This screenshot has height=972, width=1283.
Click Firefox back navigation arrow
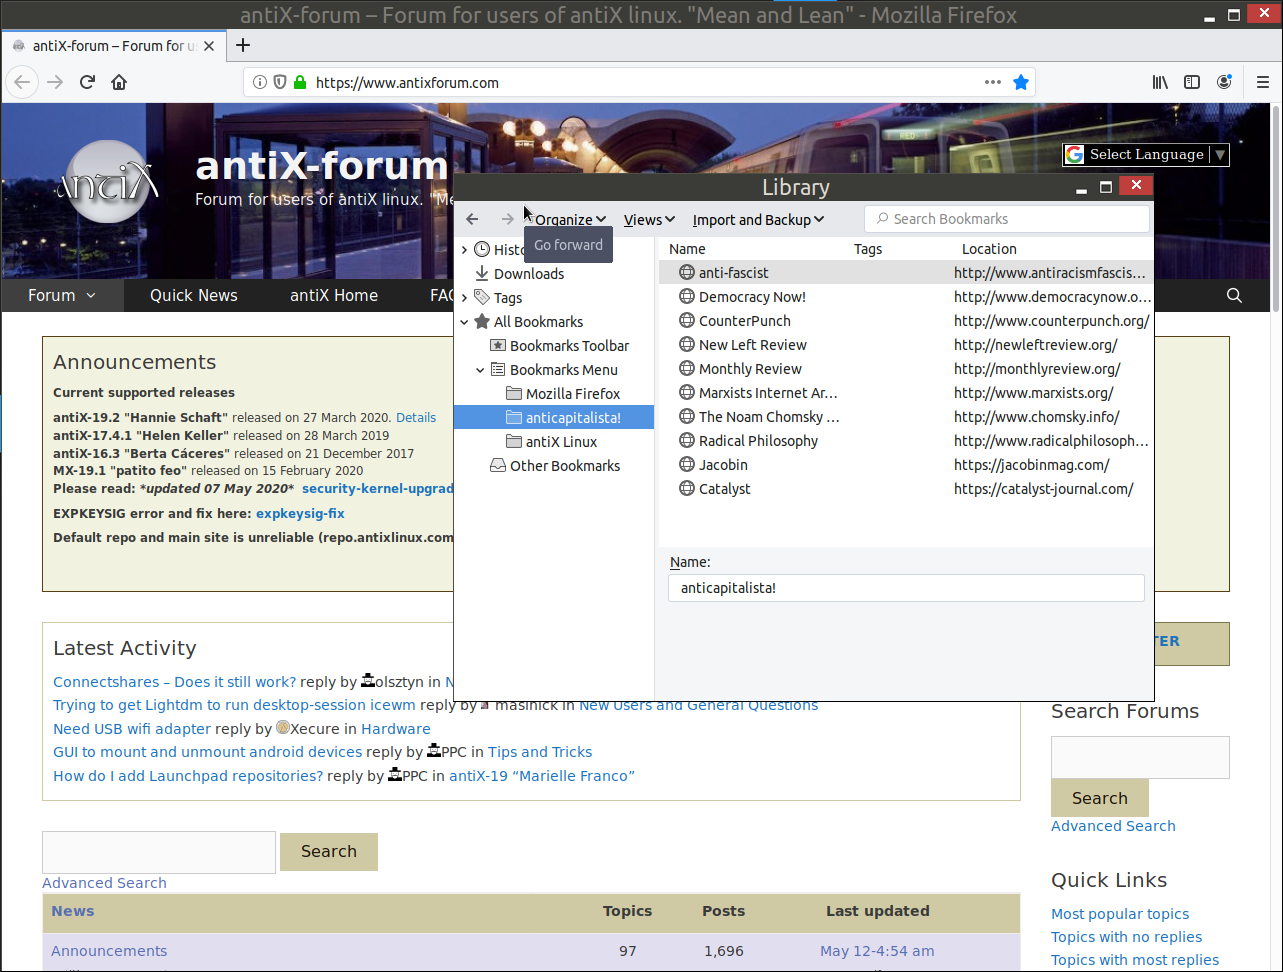tap(23, 82)
